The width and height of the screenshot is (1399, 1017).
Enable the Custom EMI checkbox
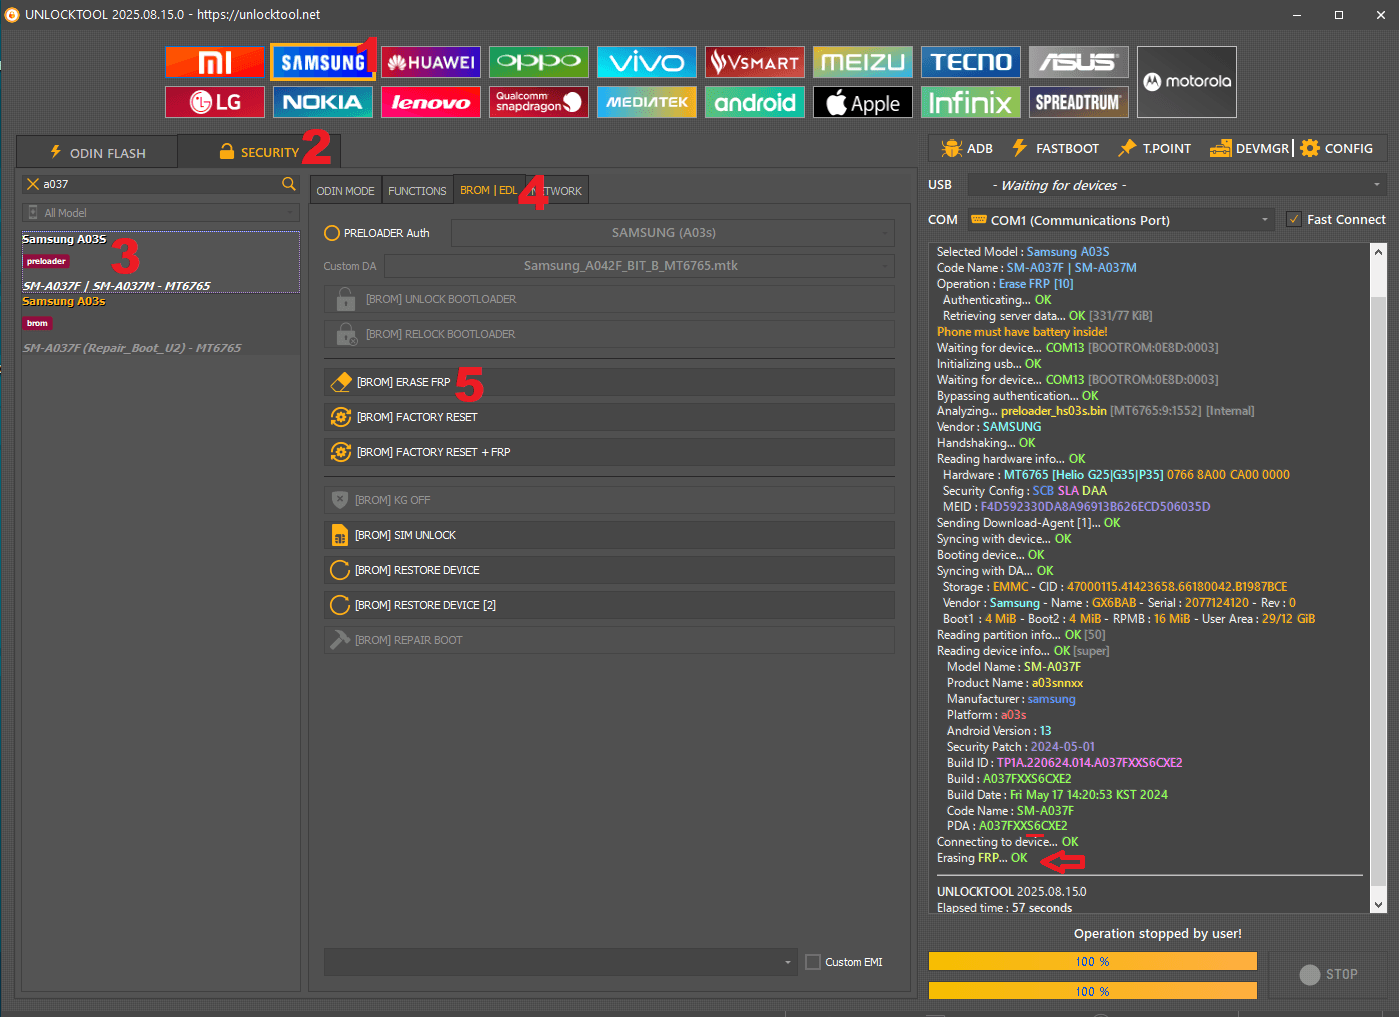tap(813, 962)
